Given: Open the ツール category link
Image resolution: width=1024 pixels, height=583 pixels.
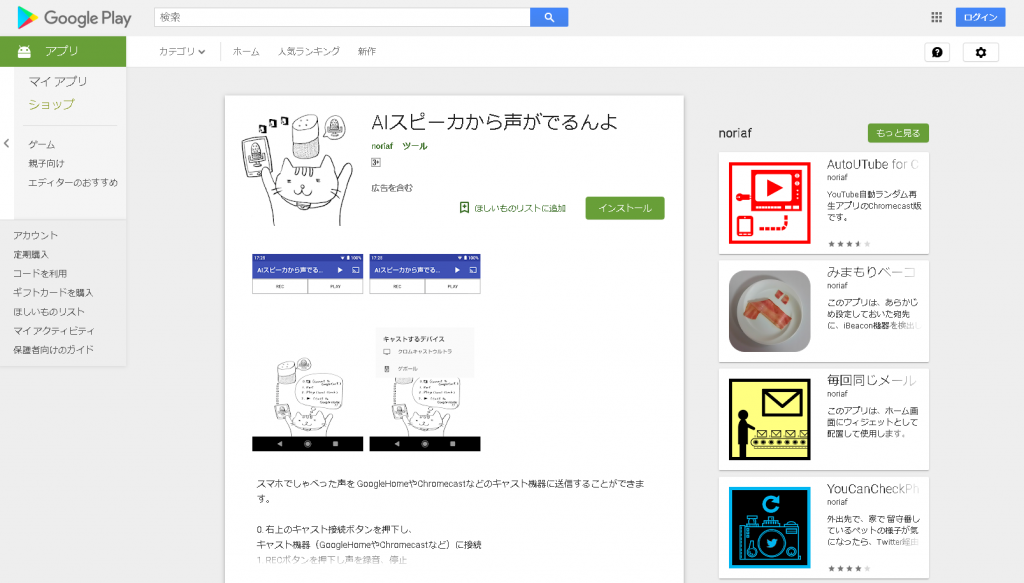Looking at the screenshot, I should (415, 146).
